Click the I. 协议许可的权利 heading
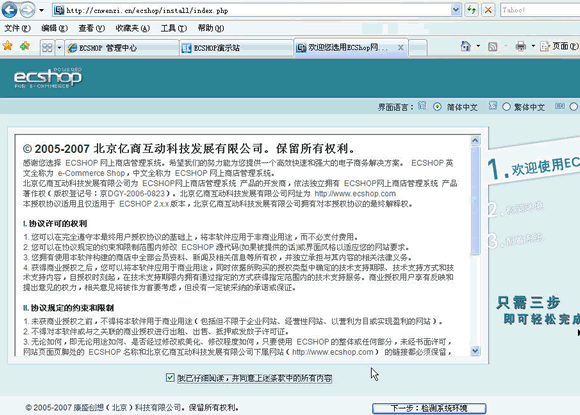This screenshot has width=580, height=415. coord(55,223)
